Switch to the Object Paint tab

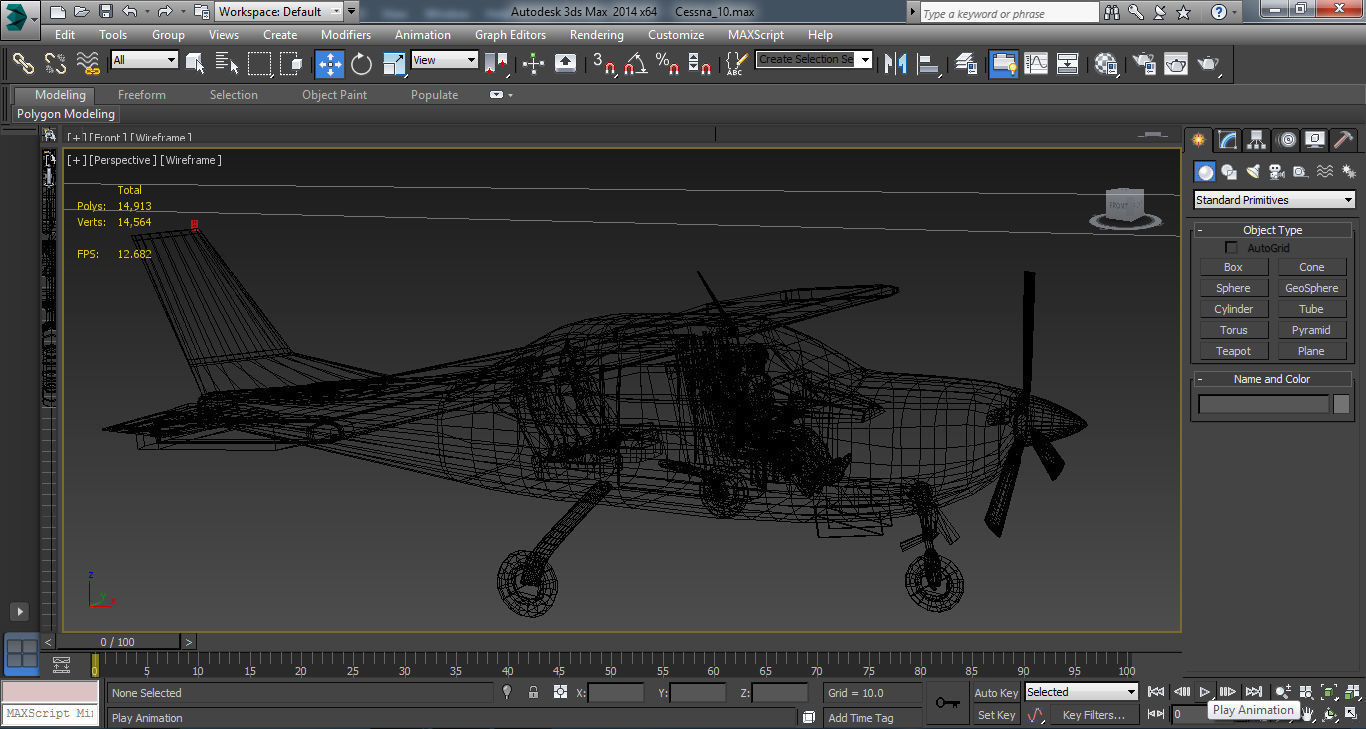[335, 95]
